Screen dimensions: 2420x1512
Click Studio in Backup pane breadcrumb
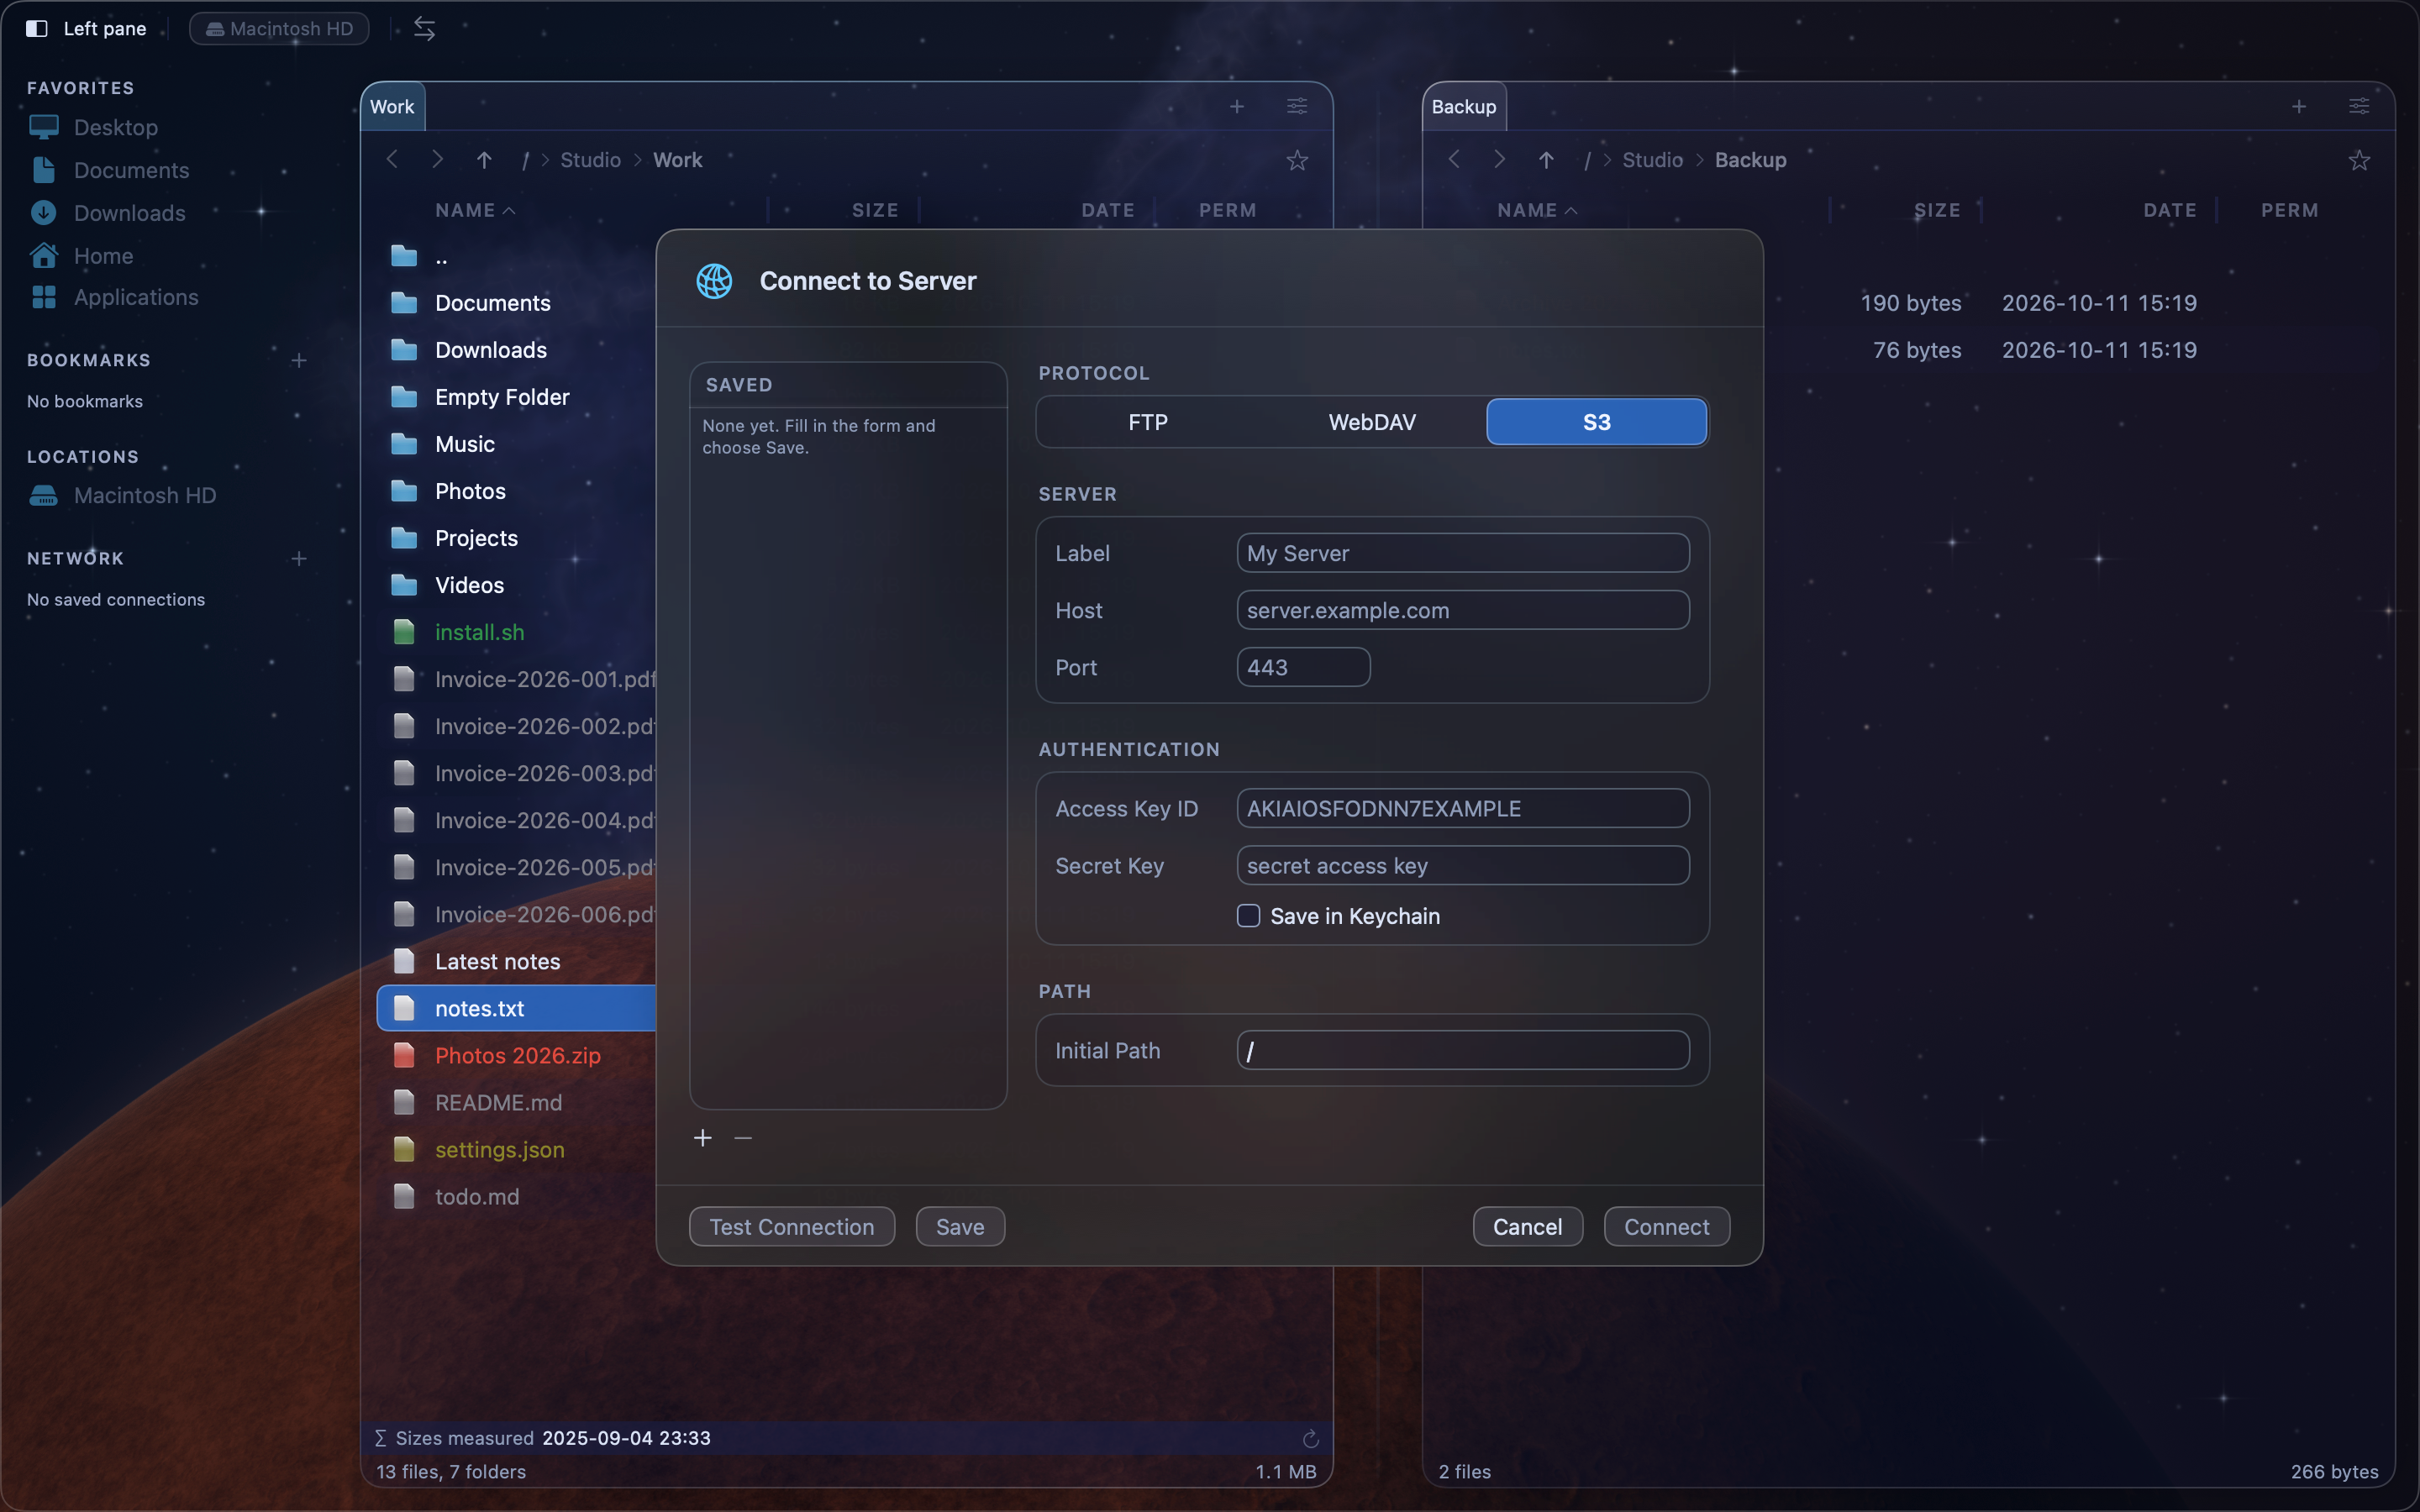tap(1652, 160)
